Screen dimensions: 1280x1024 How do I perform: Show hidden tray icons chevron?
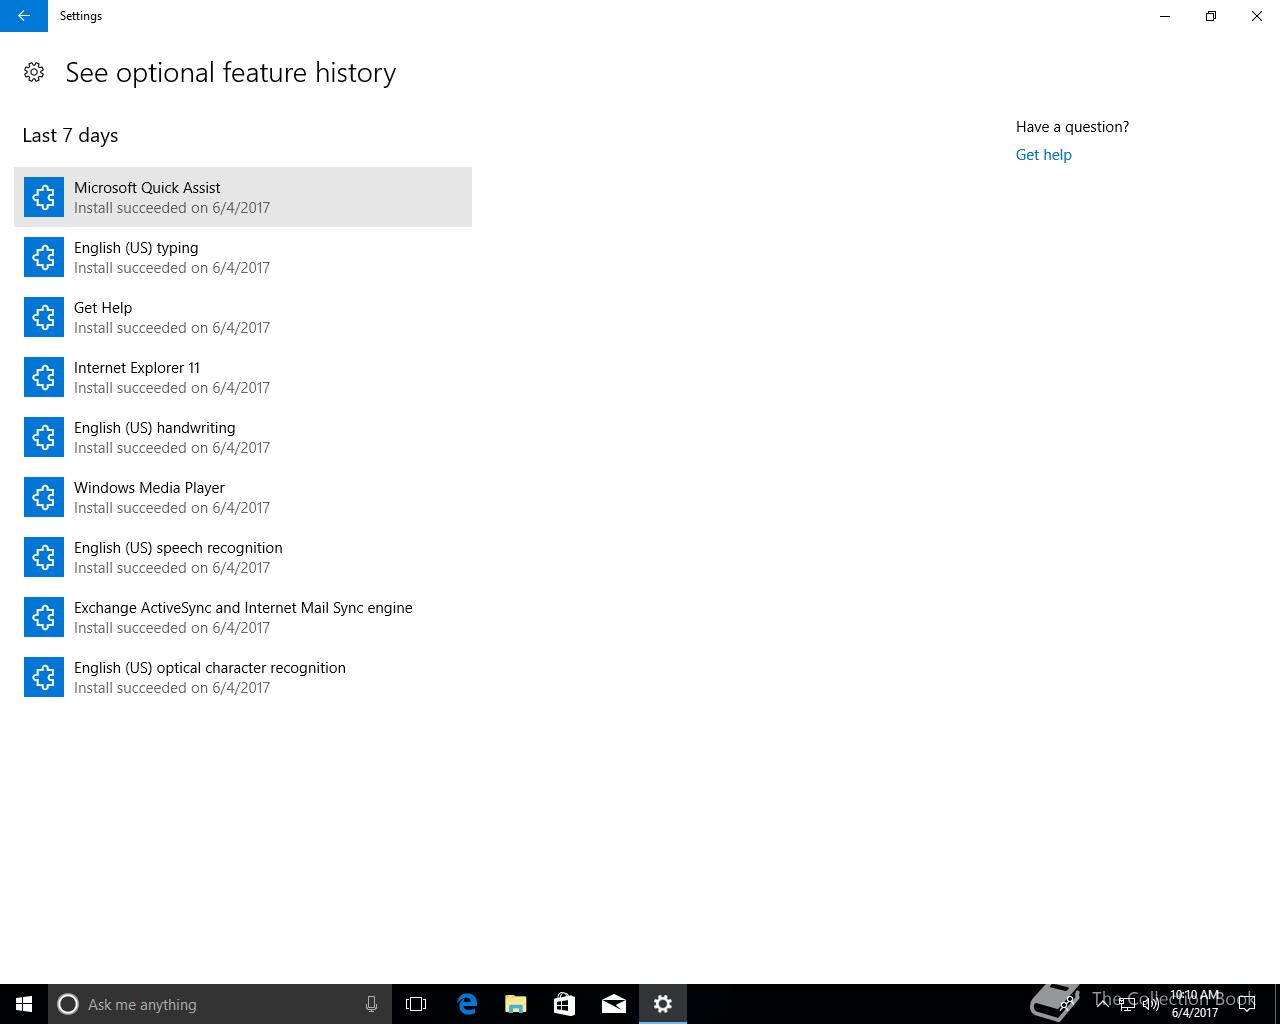1103,1004
